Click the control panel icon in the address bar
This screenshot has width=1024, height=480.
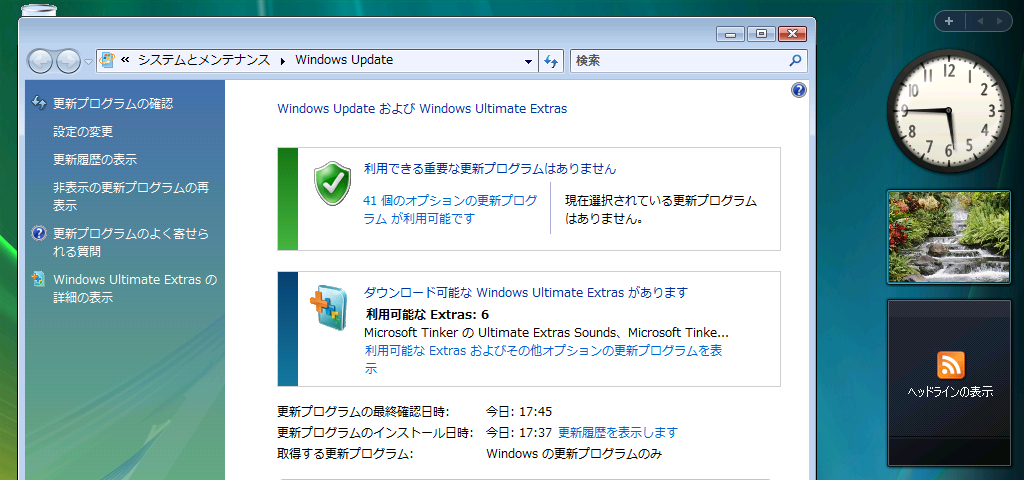[107, 60]
